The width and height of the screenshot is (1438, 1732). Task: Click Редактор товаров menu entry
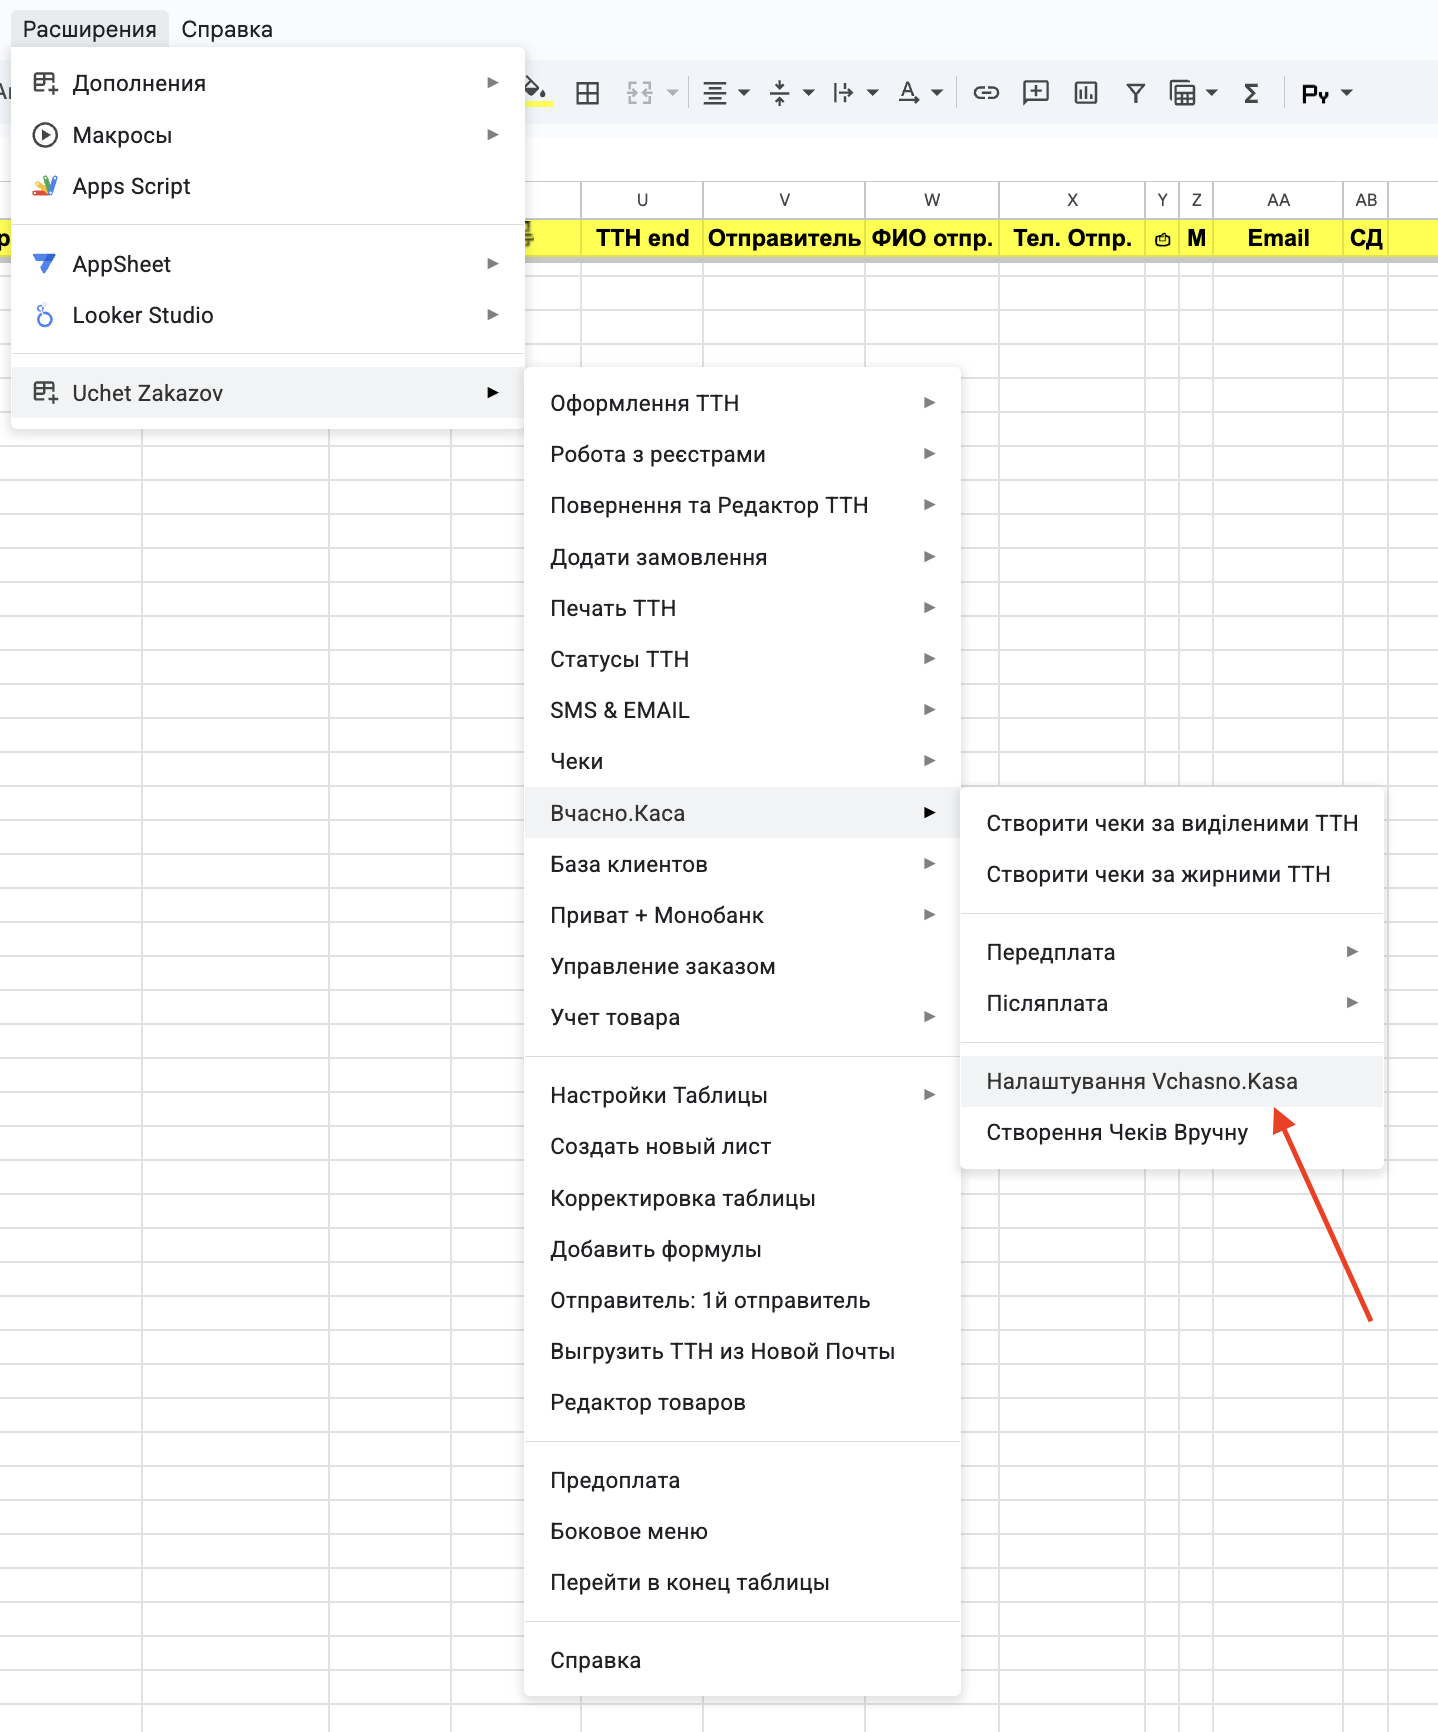click(648, 1402)
